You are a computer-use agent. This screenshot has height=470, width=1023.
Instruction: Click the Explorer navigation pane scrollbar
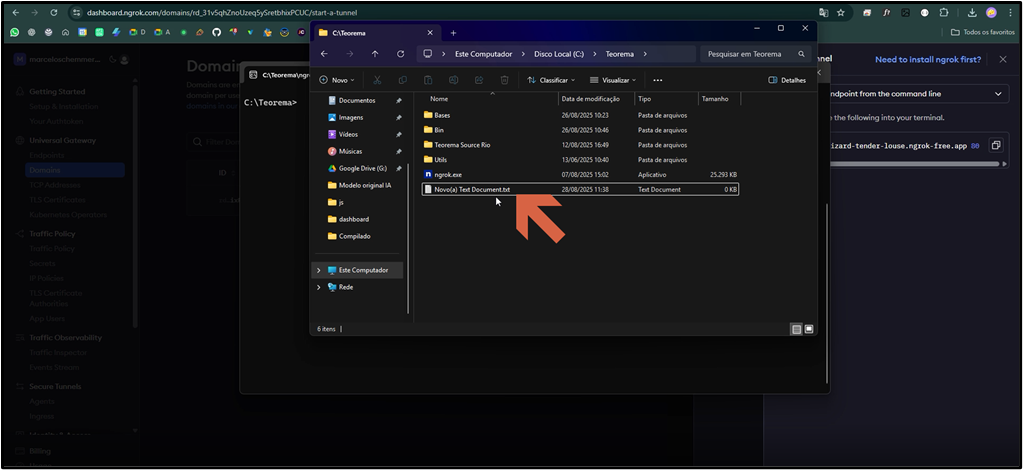click(x=408, y=238)
